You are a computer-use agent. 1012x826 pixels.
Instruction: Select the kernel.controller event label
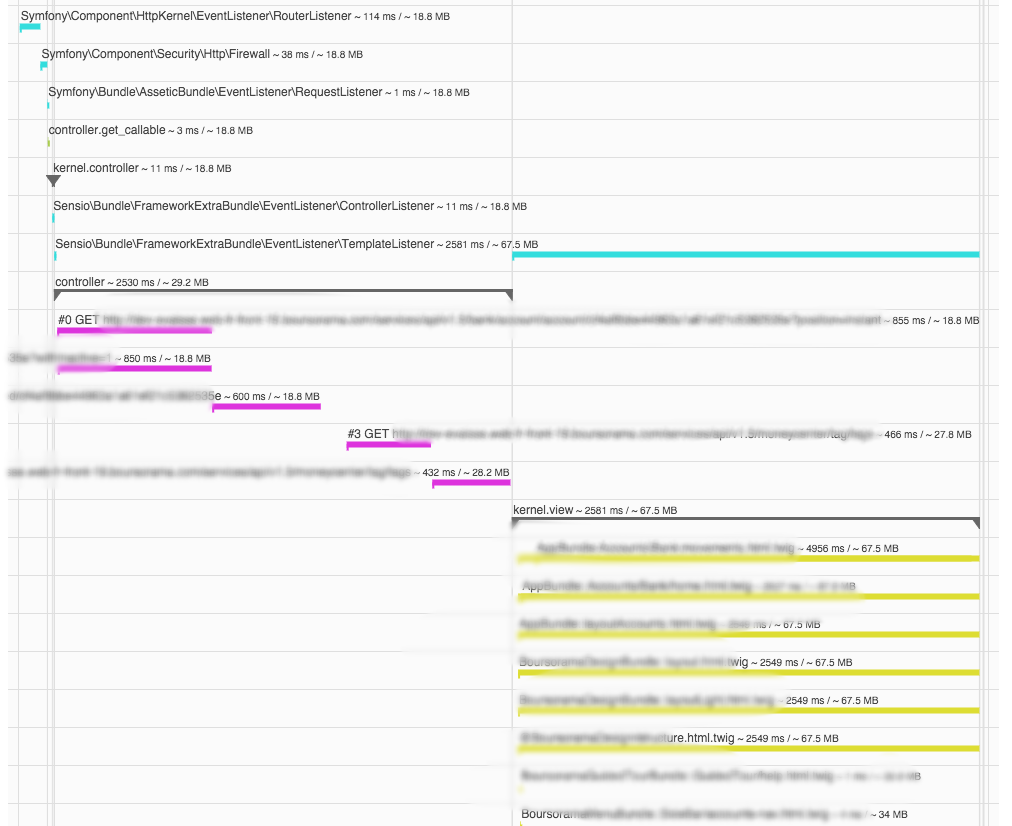[x=96, y=168]
